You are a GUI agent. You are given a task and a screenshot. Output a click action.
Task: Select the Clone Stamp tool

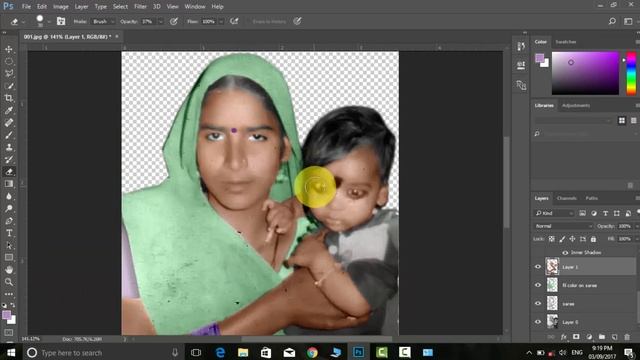click(9, 147)
